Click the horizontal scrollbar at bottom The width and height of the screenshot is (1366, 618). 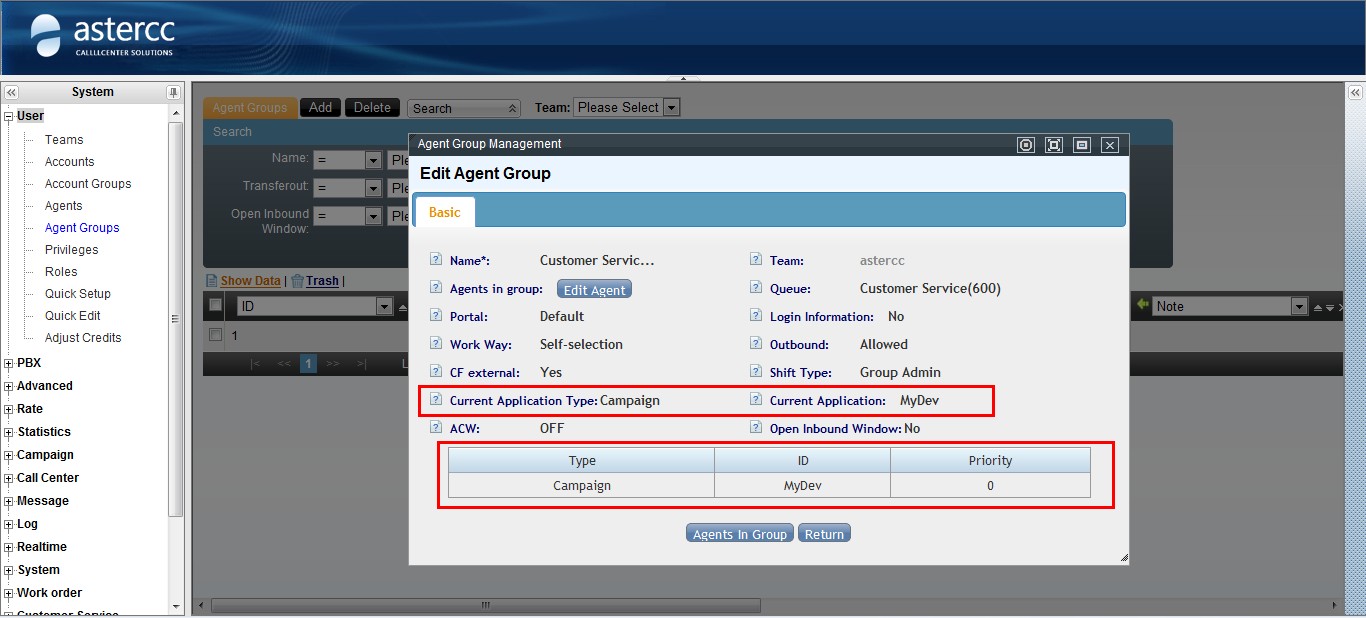[x=485, y=605]
